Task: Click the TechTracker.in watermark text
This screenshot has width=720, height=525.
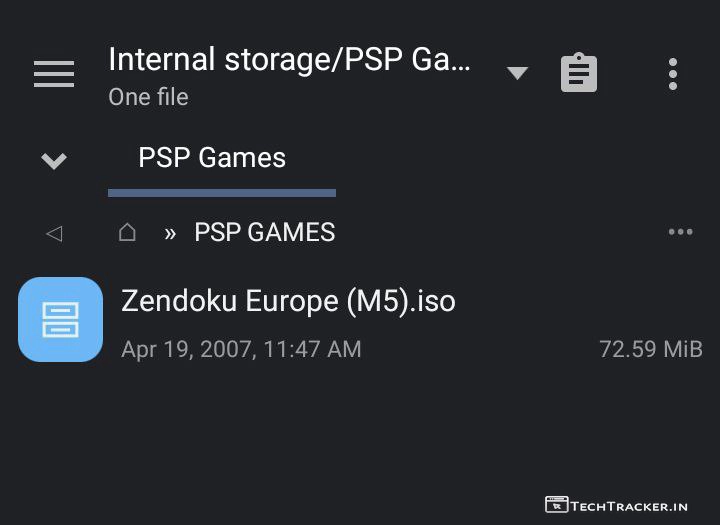Action: point(629,505)
